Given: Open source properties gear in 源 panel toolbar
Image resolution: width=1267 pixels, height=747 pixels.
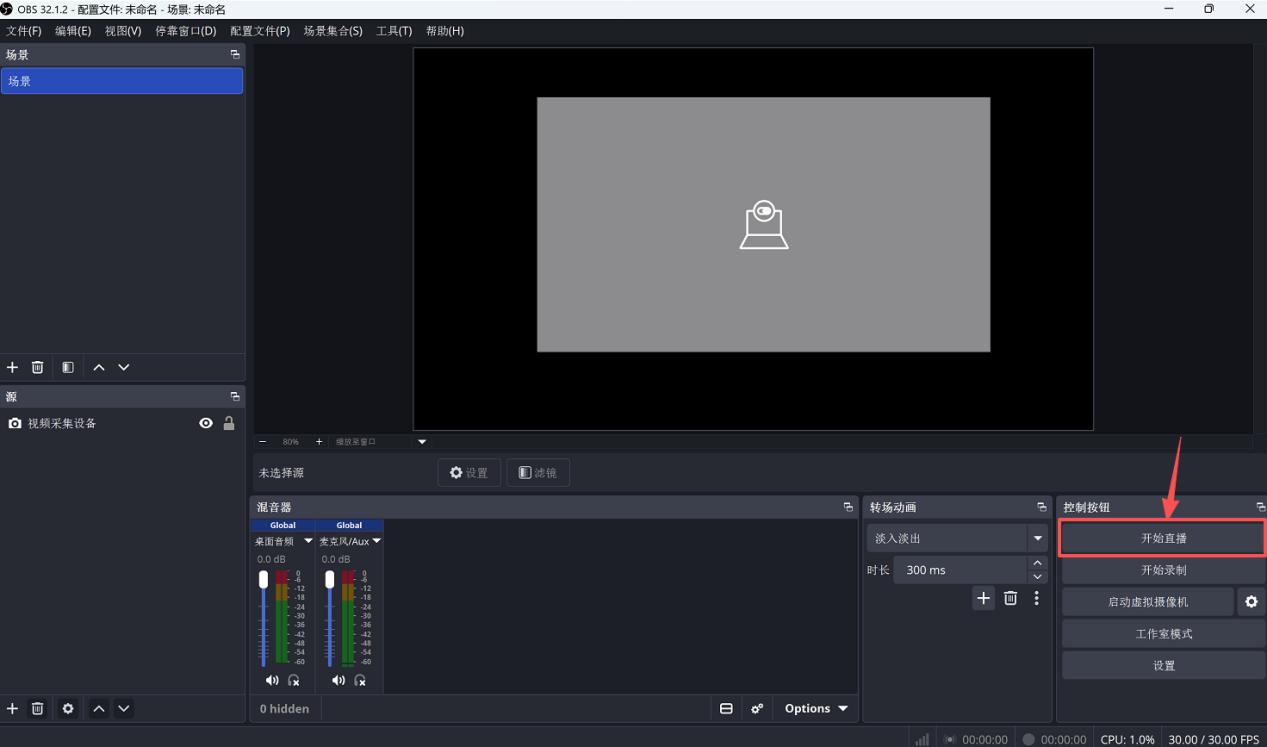Looking at the screenshot, I should point(68,708).
